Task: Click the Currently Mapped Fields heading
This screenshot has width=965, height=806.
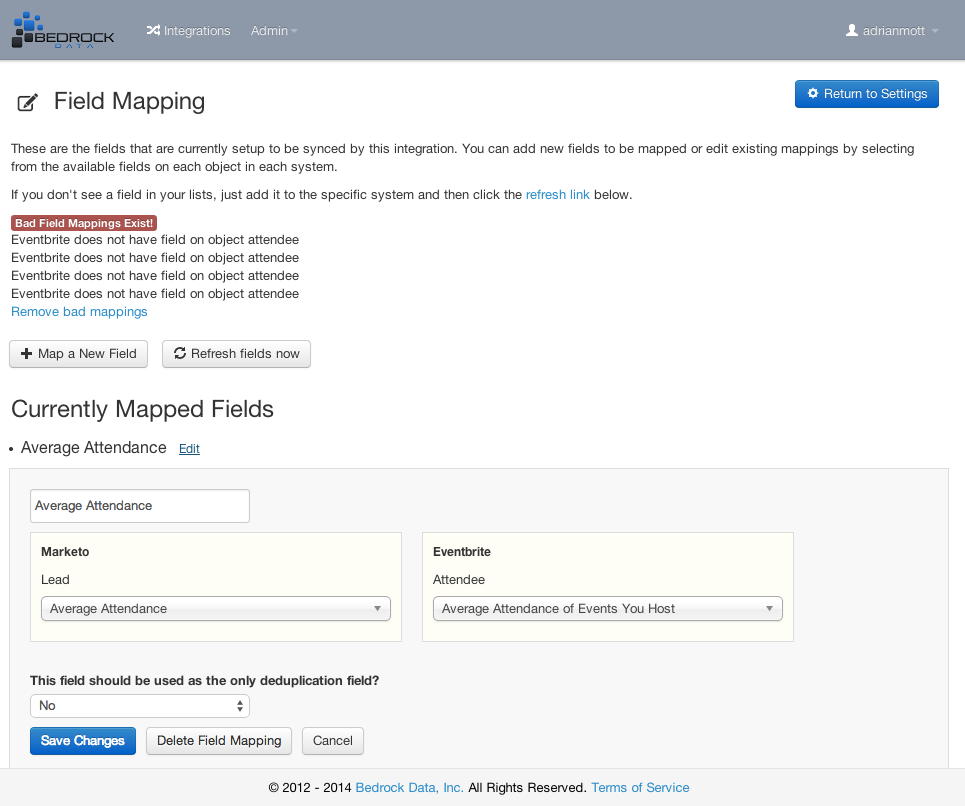Action: pos(142,409)
